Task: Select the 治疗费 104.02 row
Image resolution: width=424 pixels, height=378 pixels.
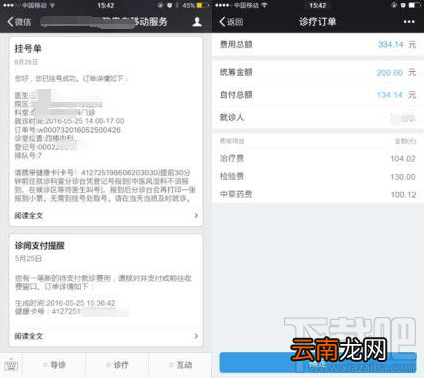Action: [318, 158]
